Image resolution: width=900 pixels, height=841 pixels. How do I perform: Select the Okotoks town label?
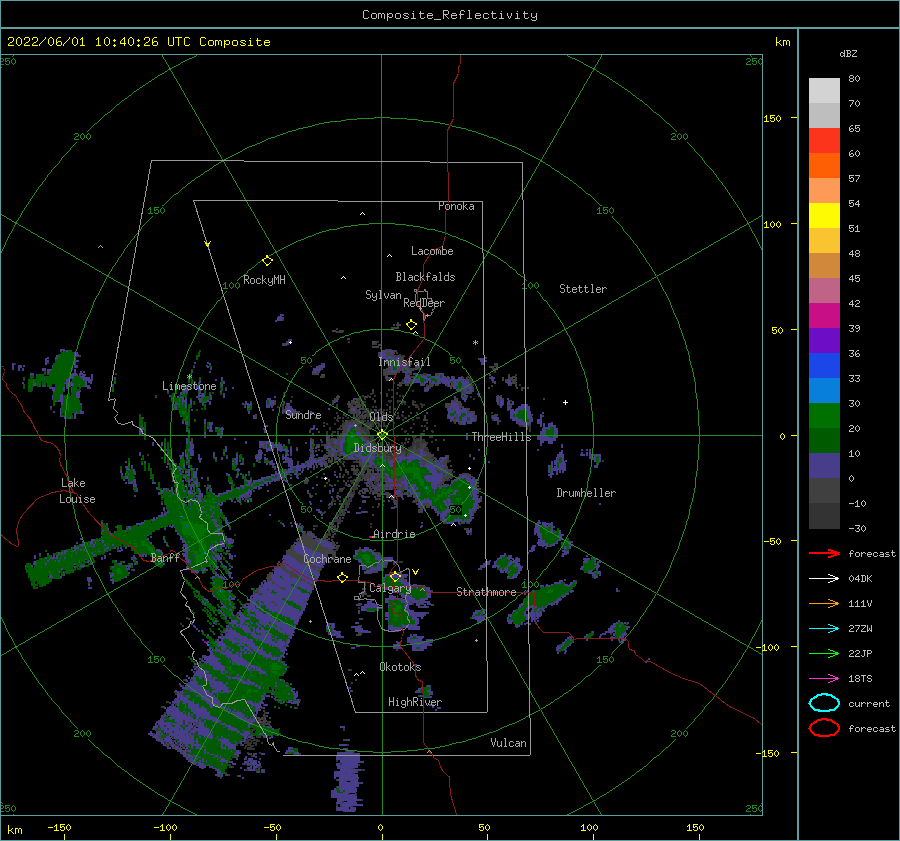[x=400, y=666]
